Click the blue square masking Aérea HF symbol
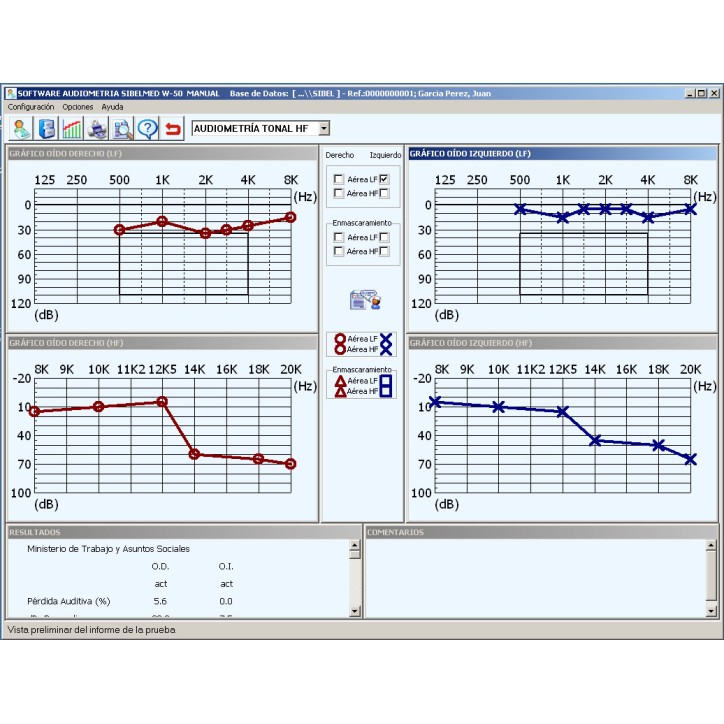The width and height of the screenshot is (724, 724). (386, 392)
